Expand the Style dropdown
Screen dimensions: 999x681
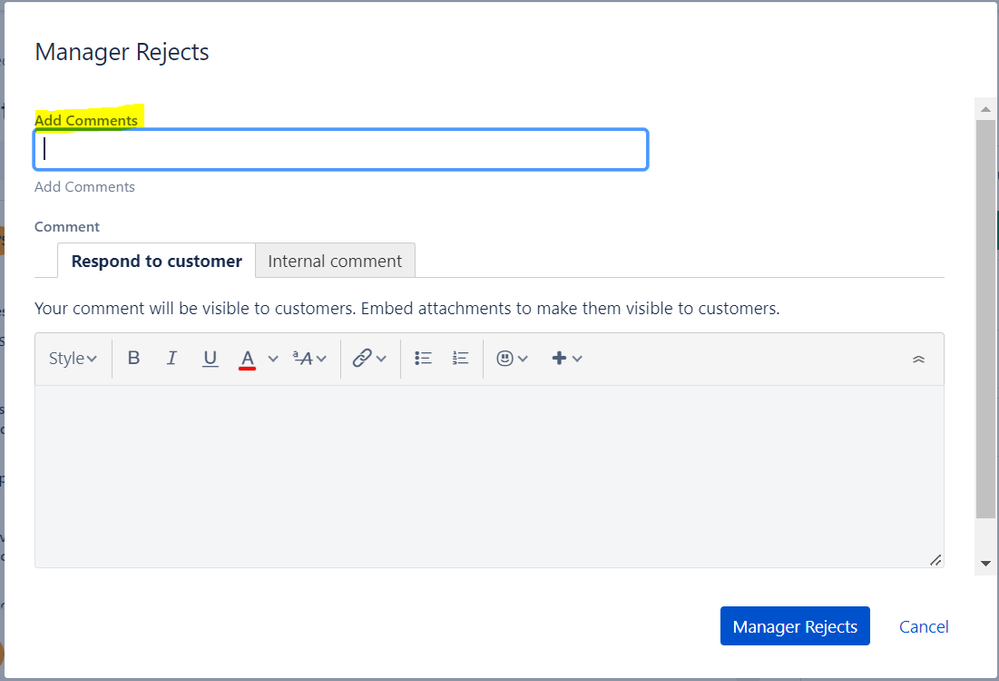[73, 358]
